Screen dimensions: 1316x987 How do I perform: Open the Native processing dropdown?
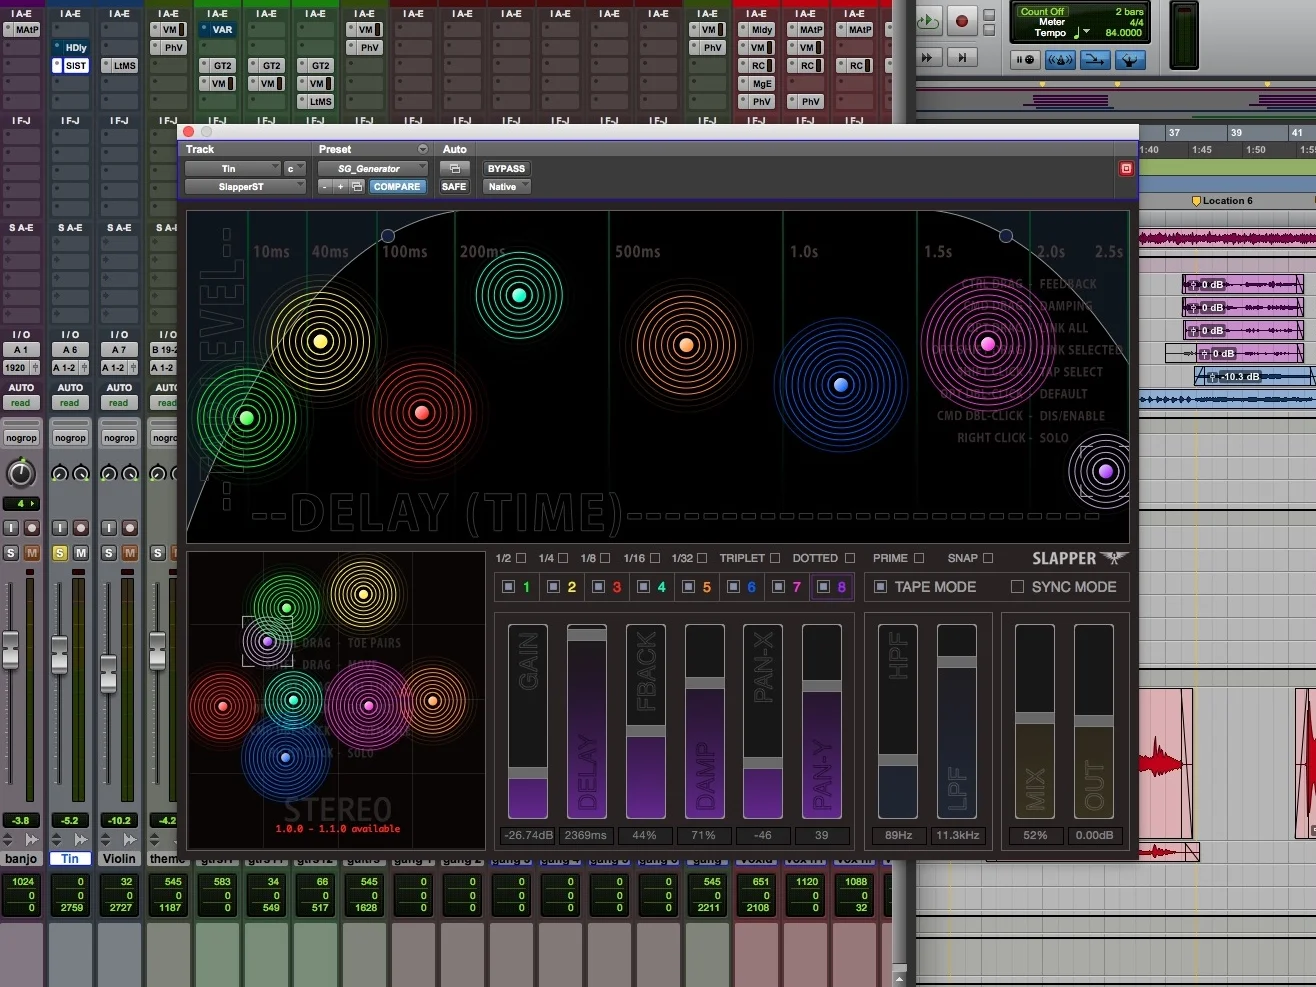click(507, 187)
